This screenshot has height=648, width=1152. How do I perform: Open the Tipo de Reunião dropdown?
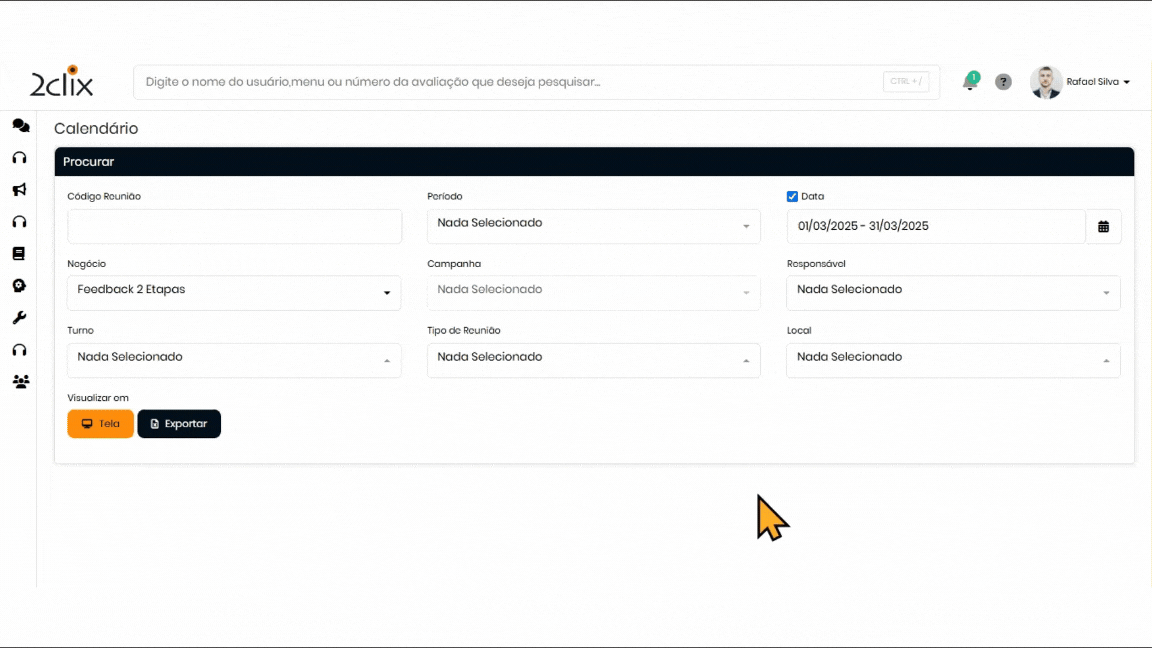coord(593,360)
